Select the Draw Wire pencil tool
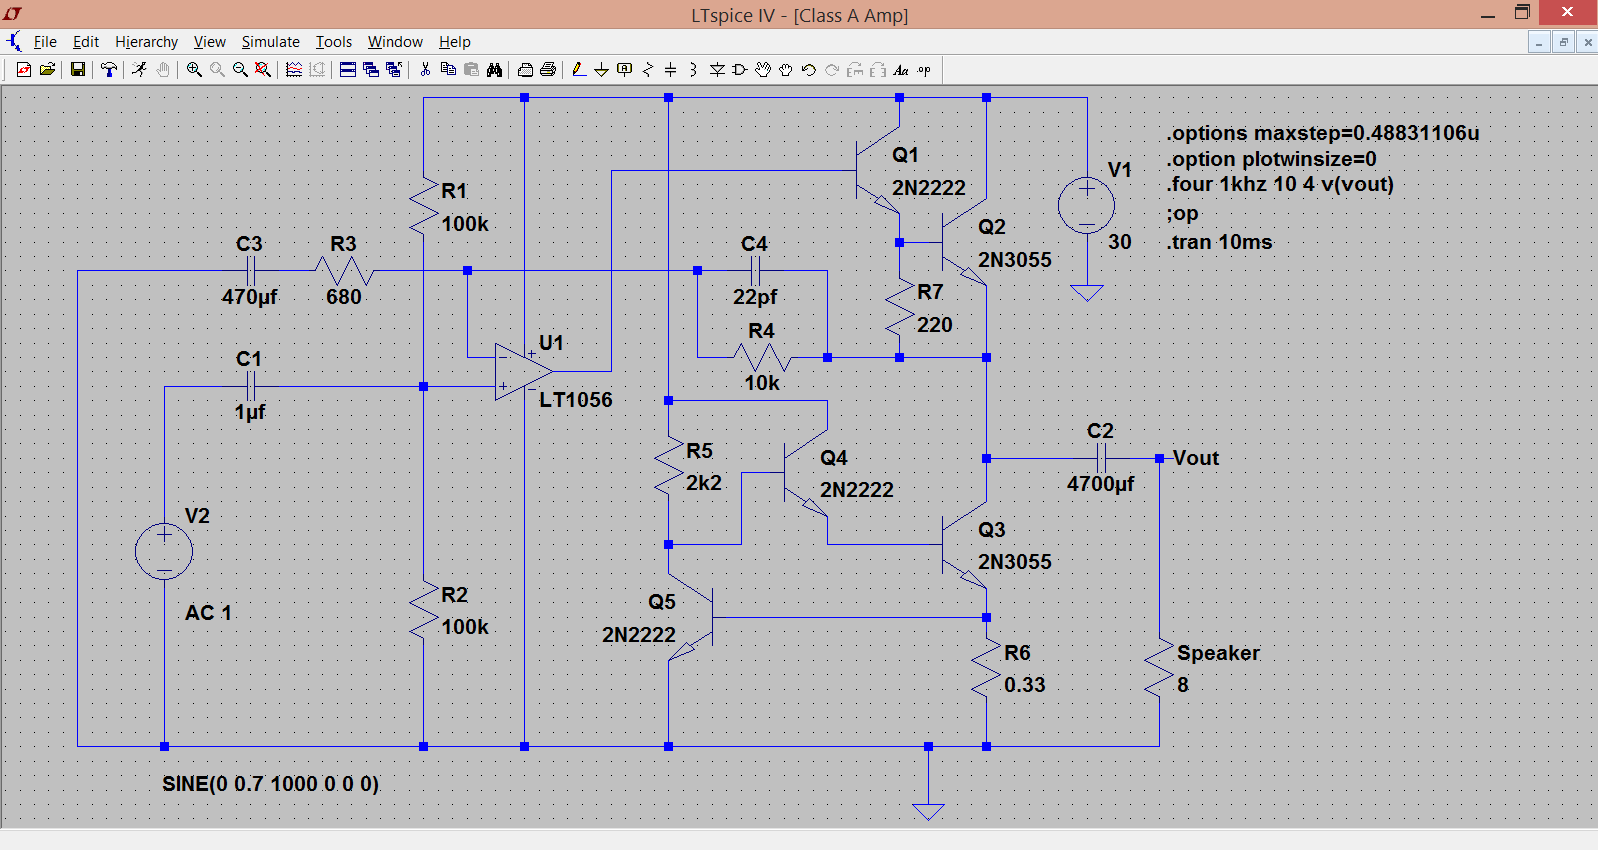The image size is (1598, 850). 578,70
